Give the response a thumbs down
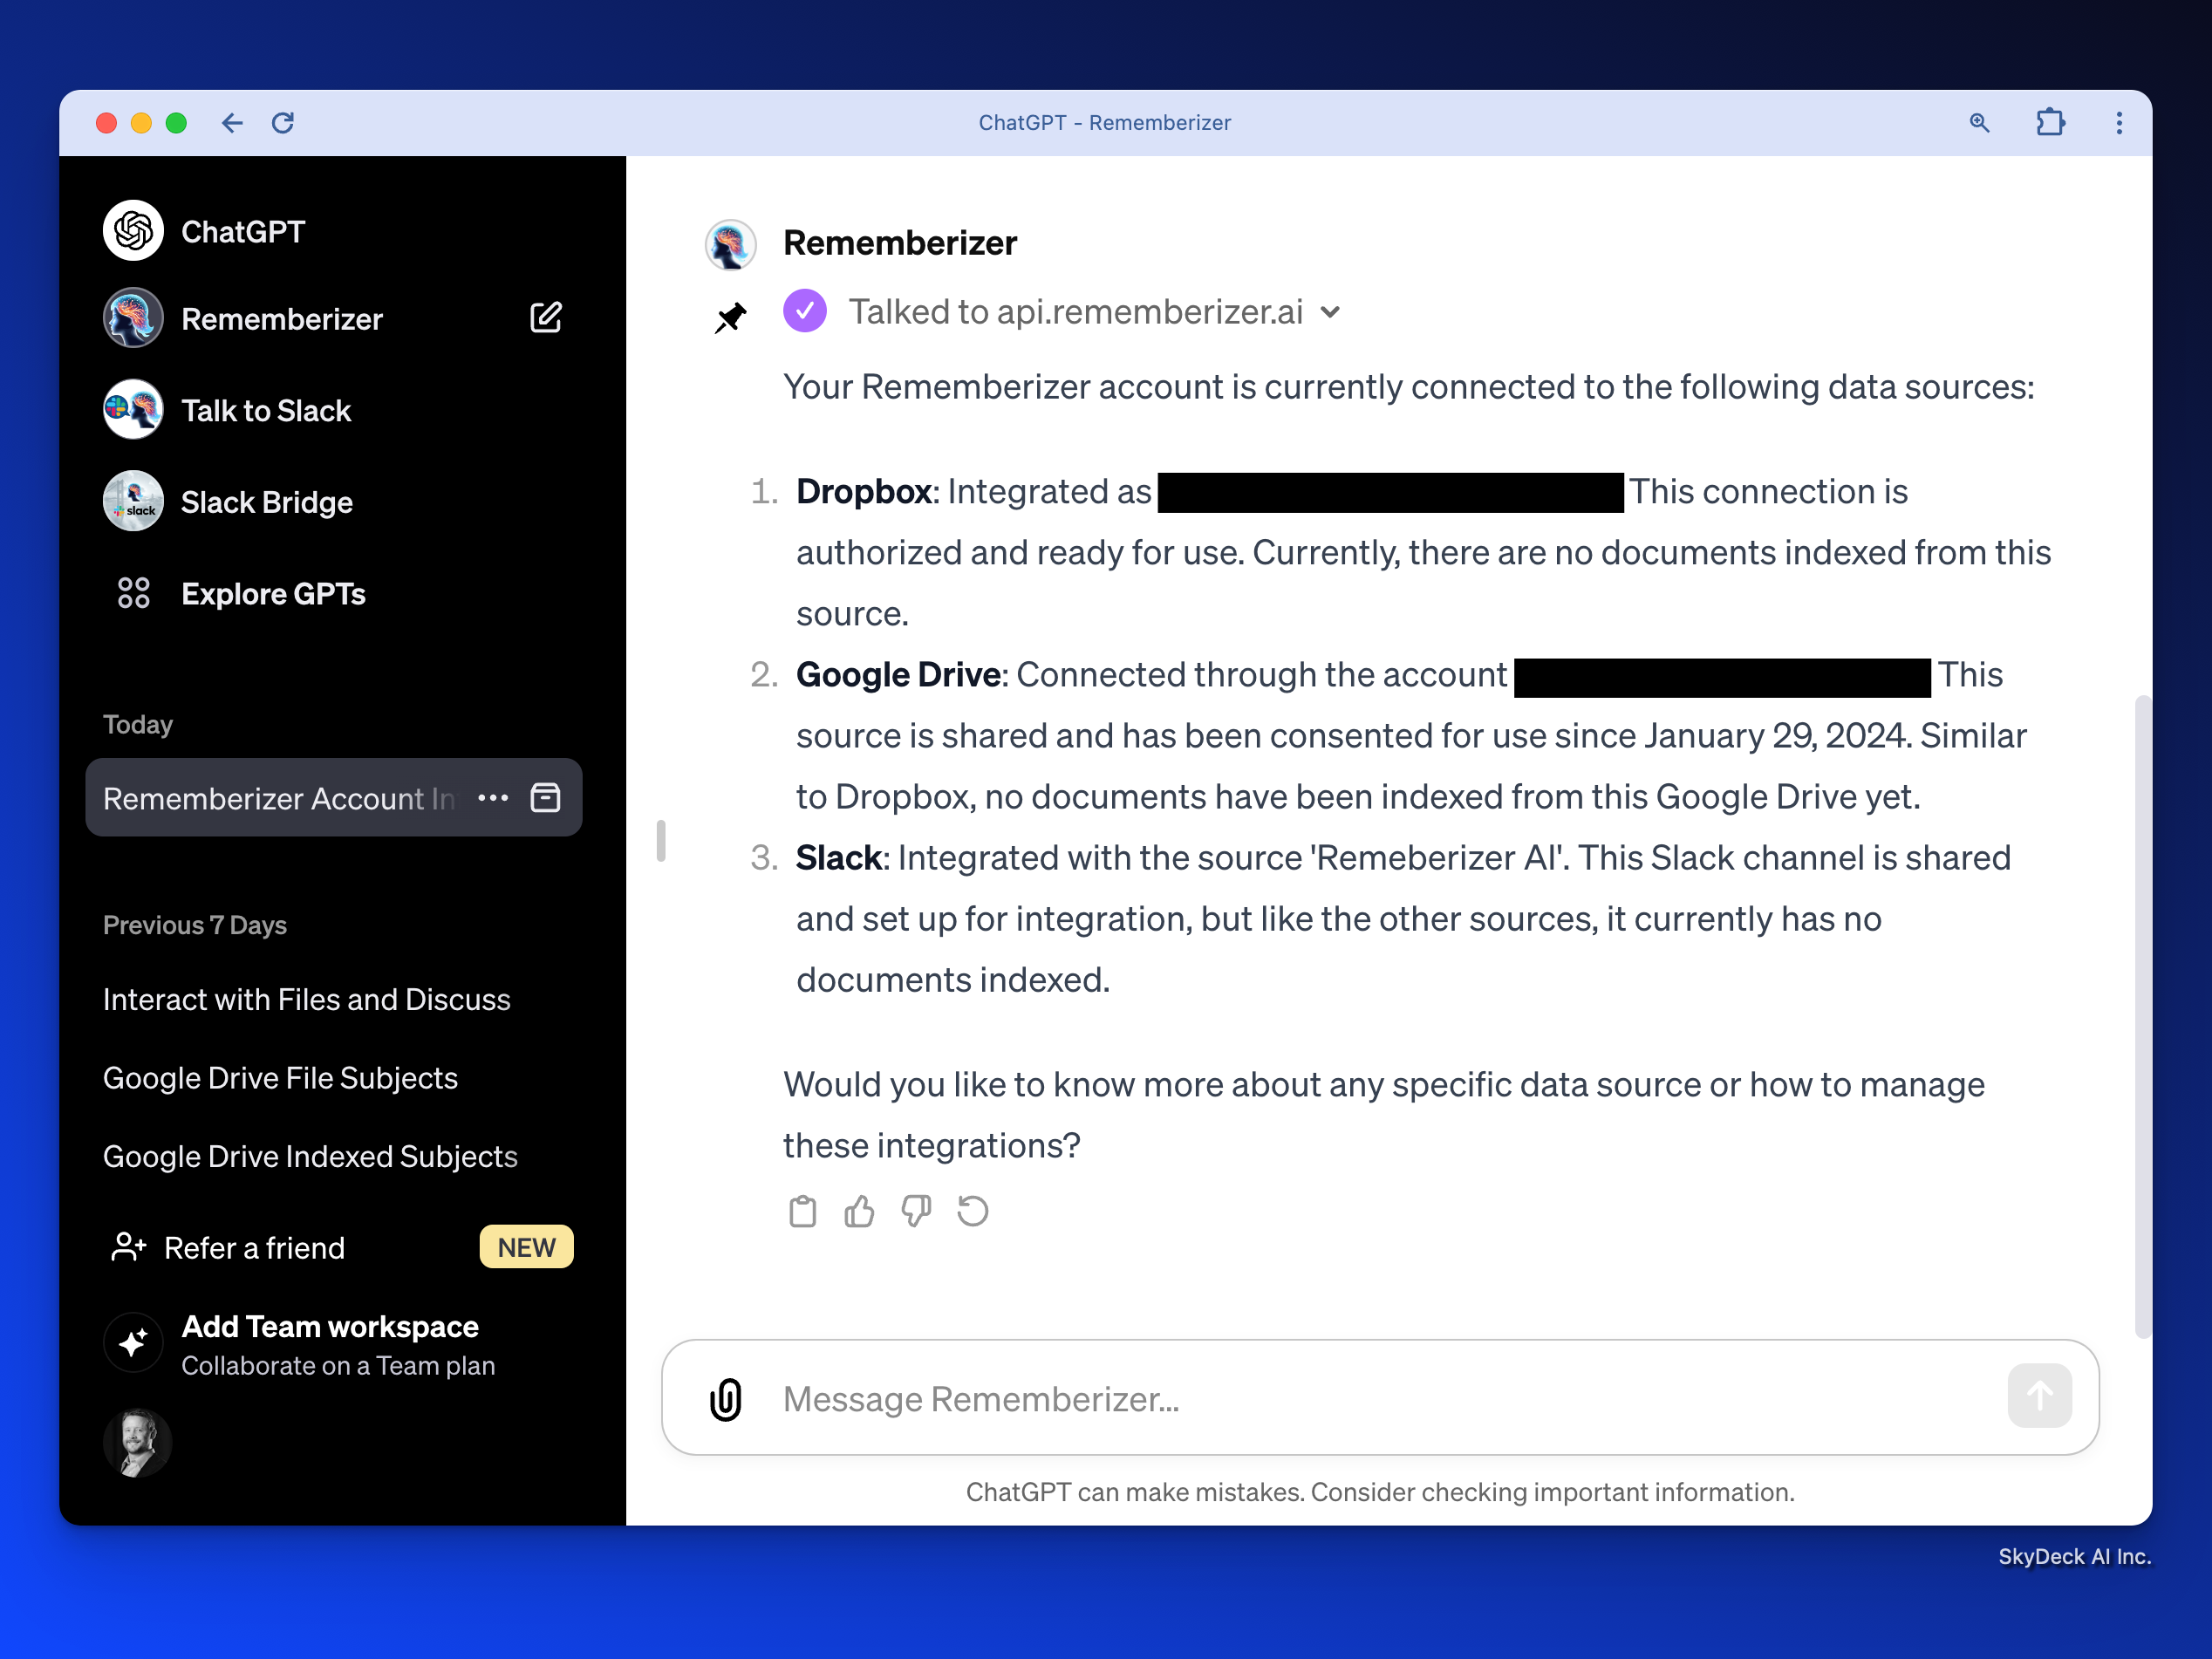Image resolution: width=2212 pixels, height=1659 pixels. [915, 1211]
